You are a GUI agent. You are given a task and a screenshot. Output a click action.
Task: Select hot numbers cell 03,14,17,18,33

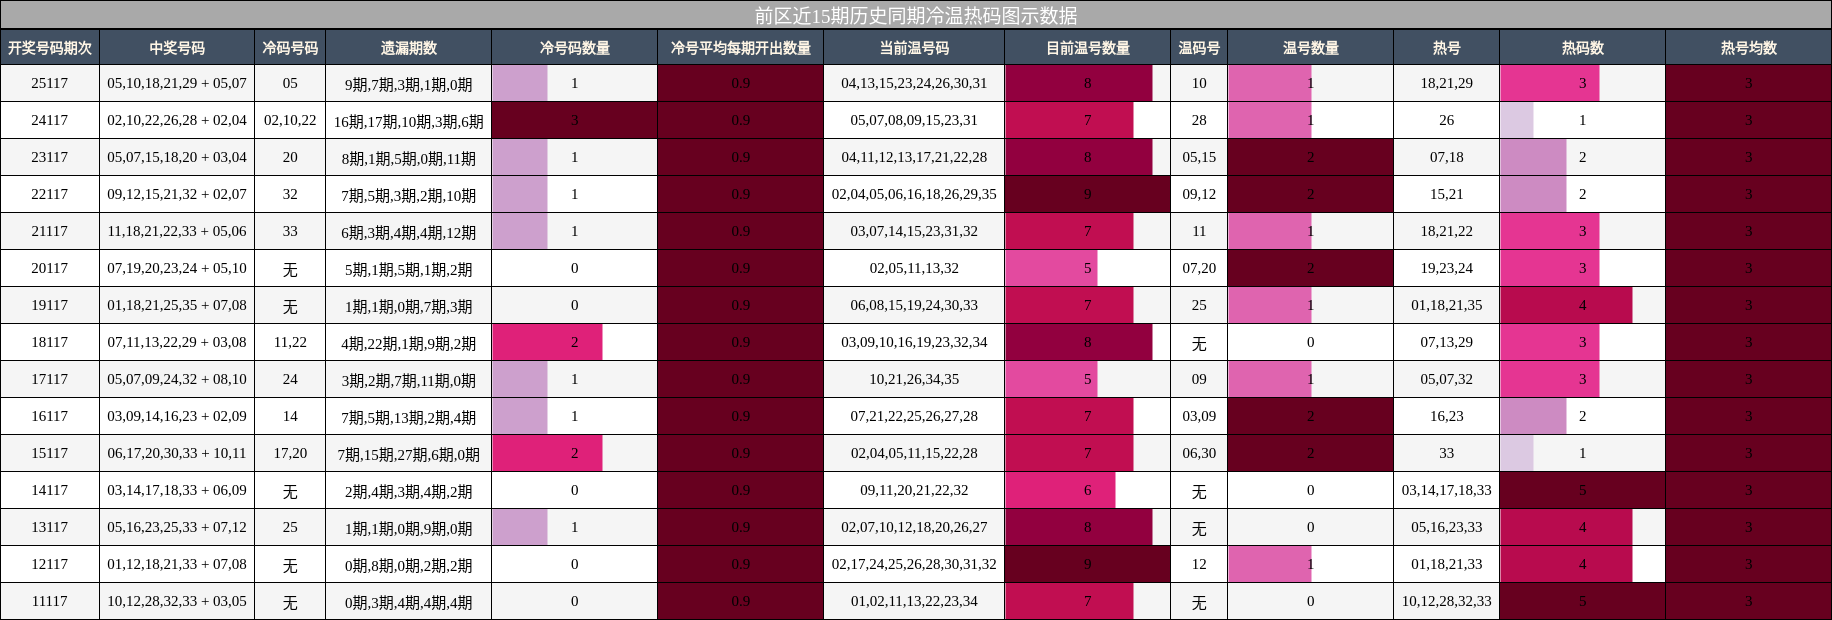pyautogui.click(x=1446, y=490)
